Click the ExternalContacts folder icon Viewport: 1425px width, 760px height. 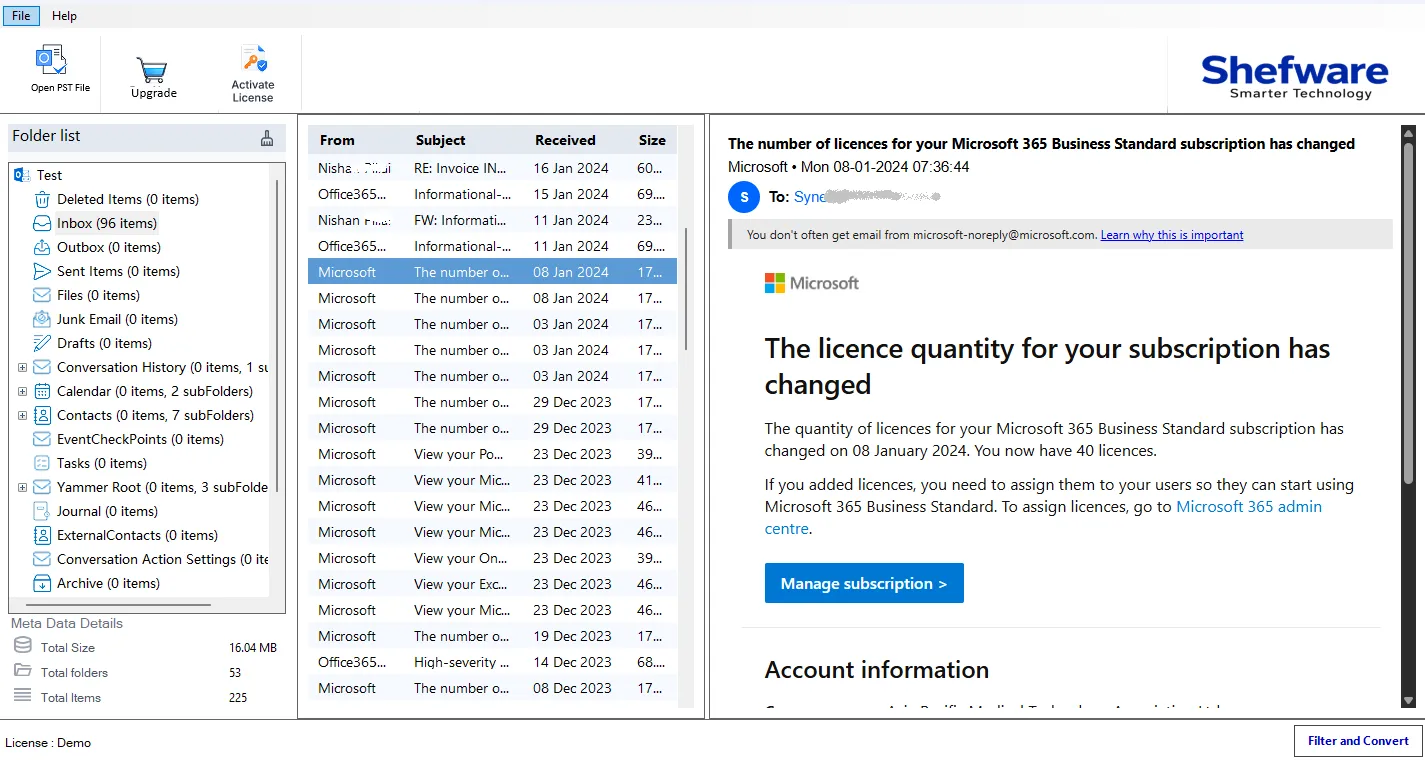[42, 535]
